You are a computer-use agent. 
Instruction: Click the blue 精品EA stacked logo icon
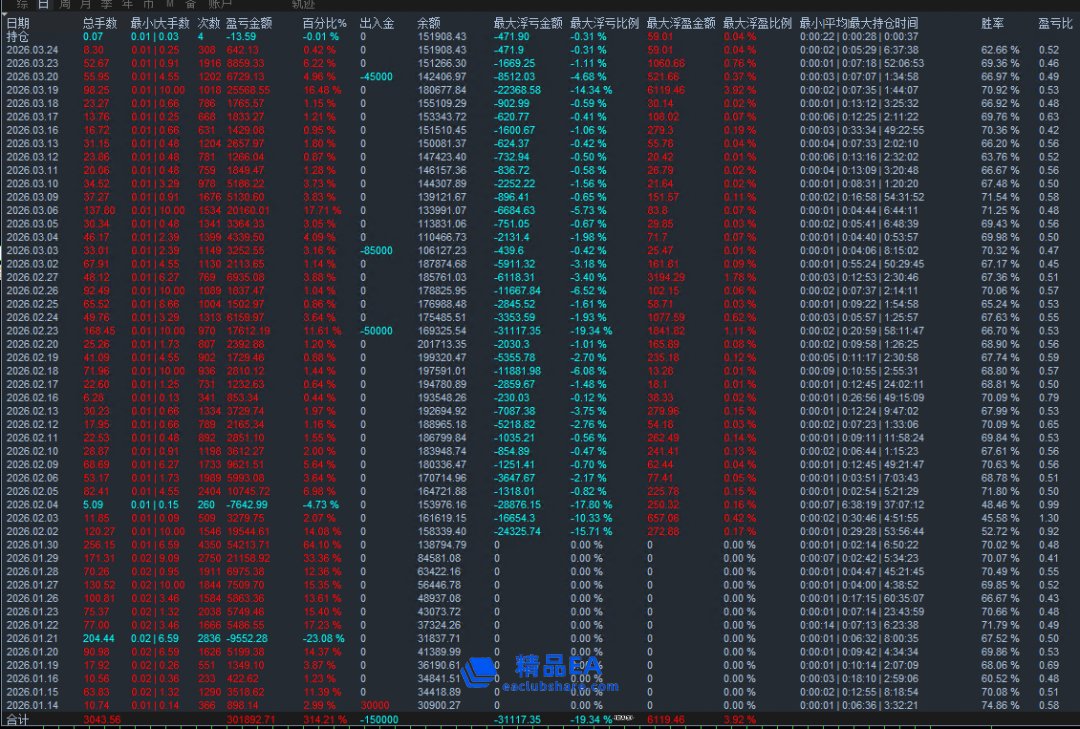(482, 671)
